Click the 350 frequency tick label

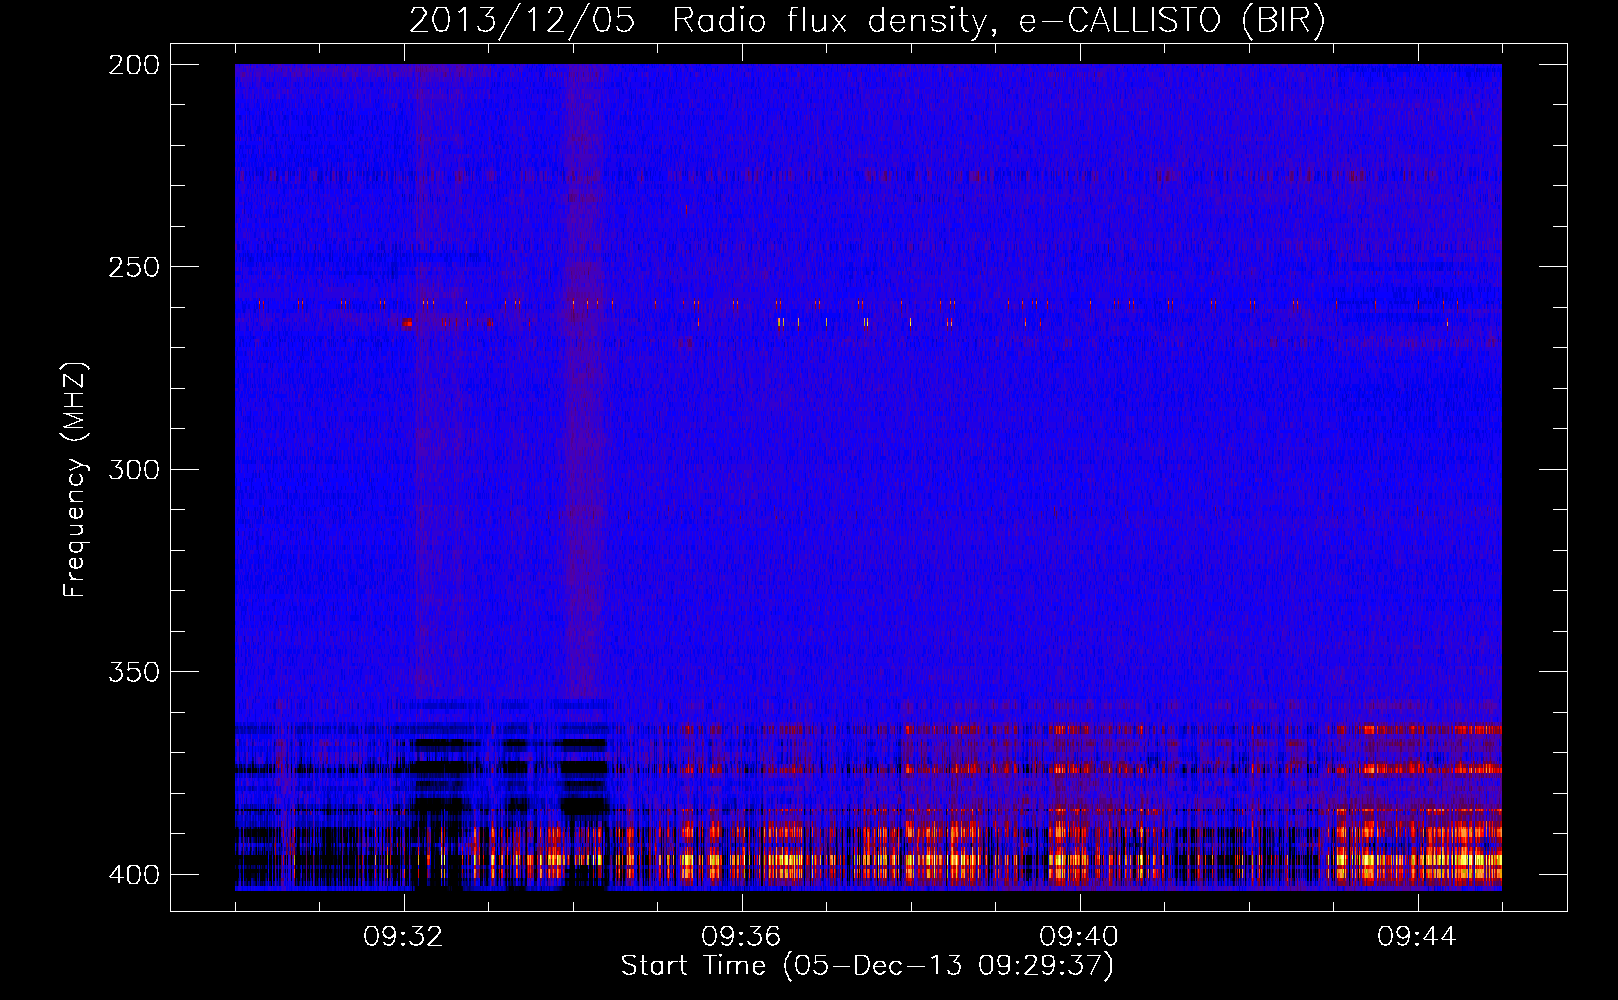pos(133,672)
